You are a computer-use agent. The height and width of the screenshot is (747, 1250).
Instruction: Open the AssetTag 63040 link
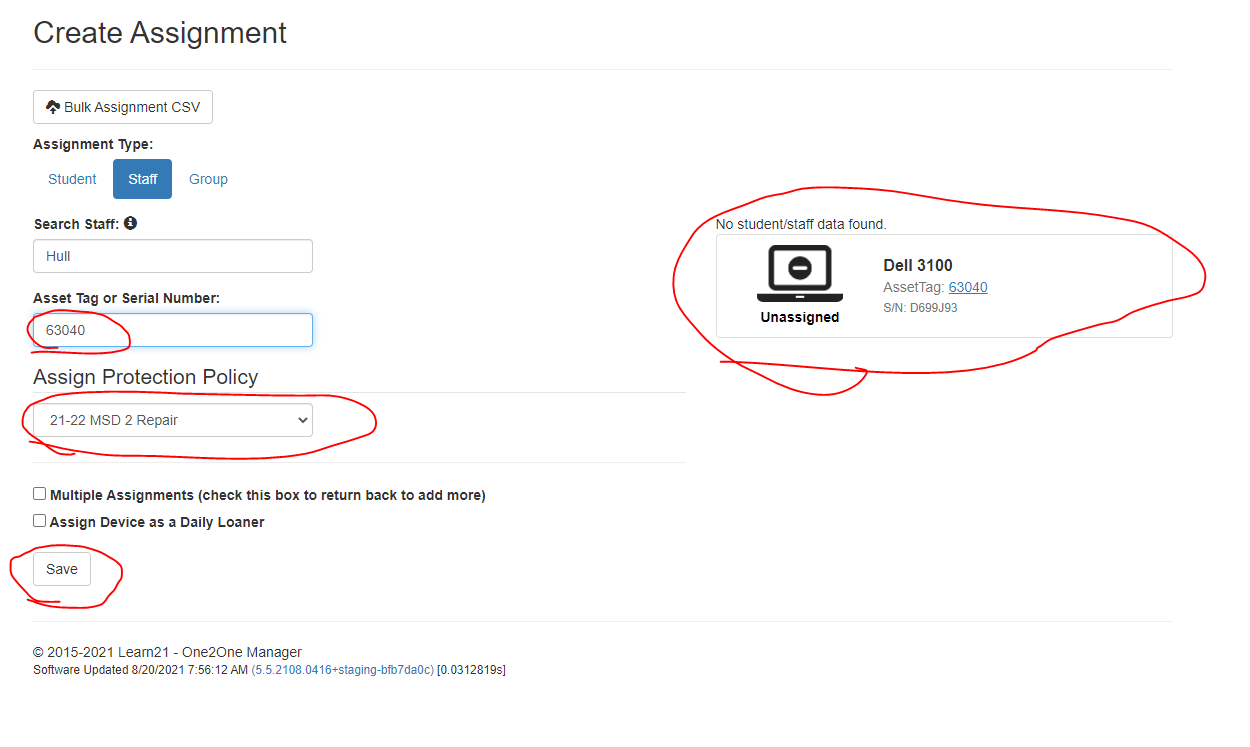pyautogui.click(x=967, y=287)
